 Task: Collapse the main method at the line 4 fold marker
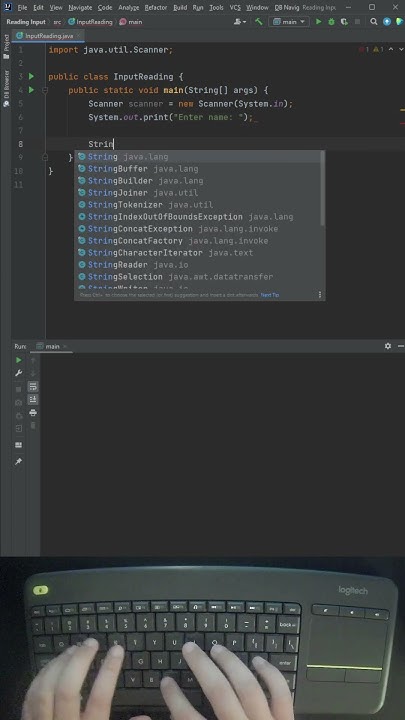[x=45, y=90]
